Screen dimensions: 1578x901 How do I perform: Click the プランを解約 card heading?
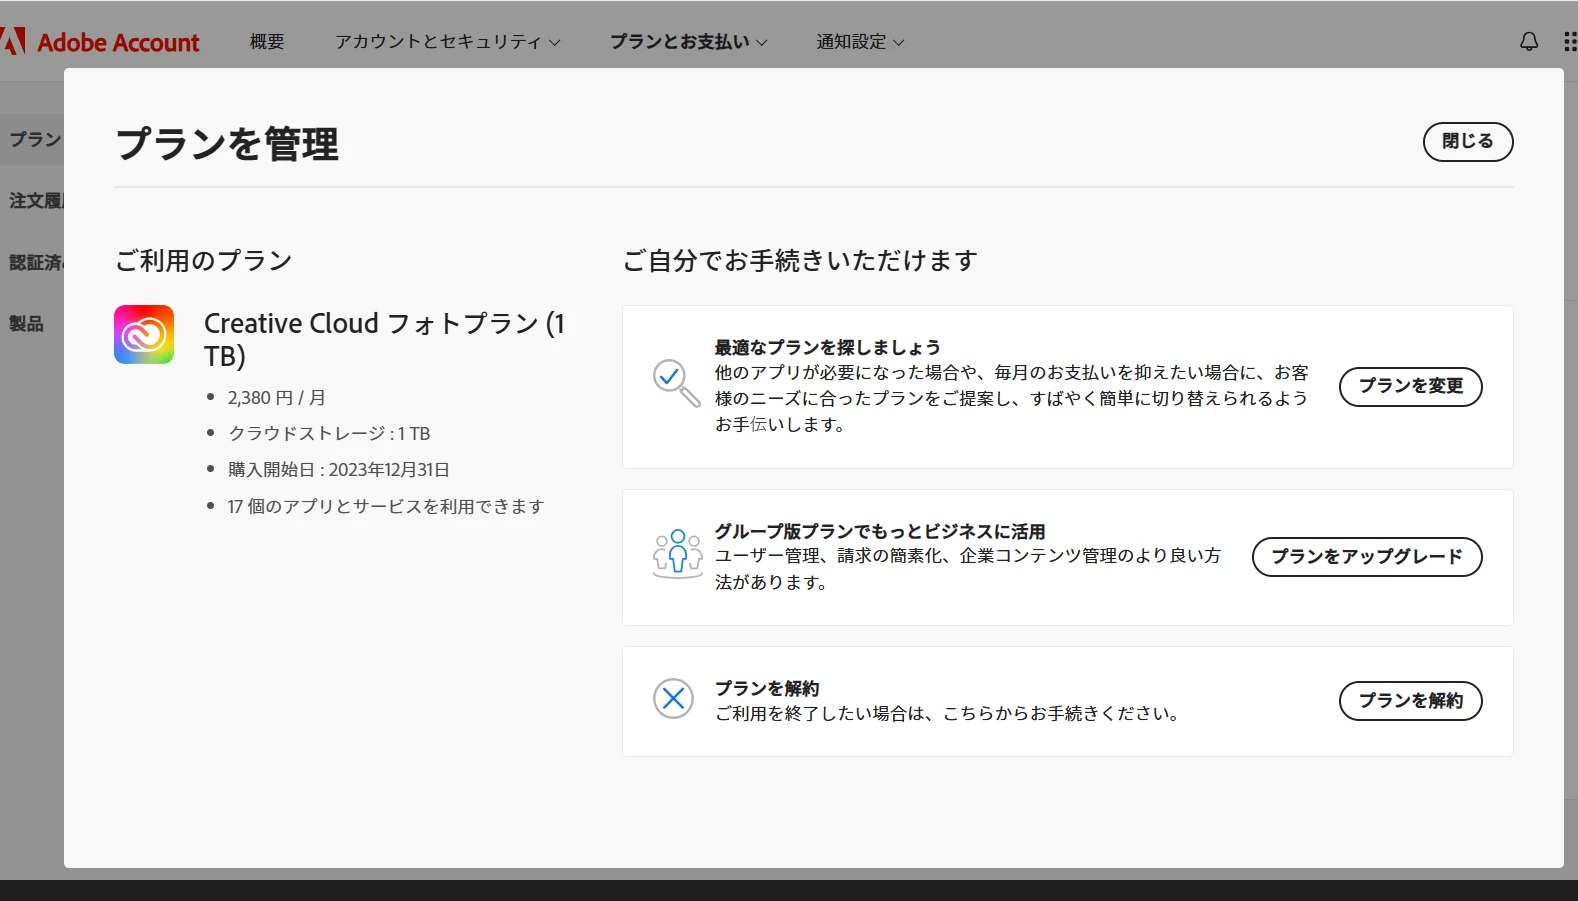pyautogui.click(x=766, y=689)
